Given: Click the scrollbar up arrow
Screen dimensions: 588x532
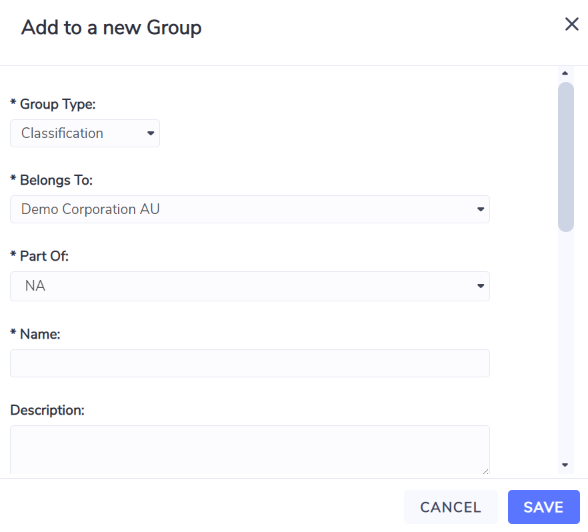Looking at the screenshot, I should pos(565,73).
